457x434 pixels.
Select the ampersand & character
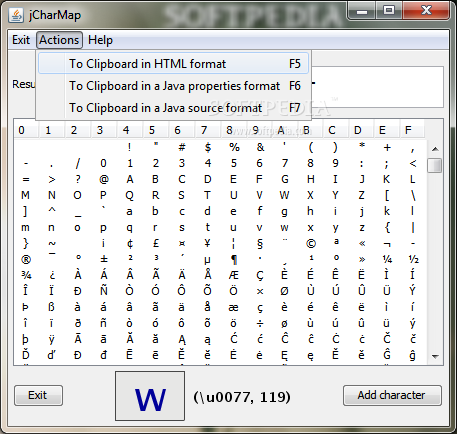click(x=260, y=147)
